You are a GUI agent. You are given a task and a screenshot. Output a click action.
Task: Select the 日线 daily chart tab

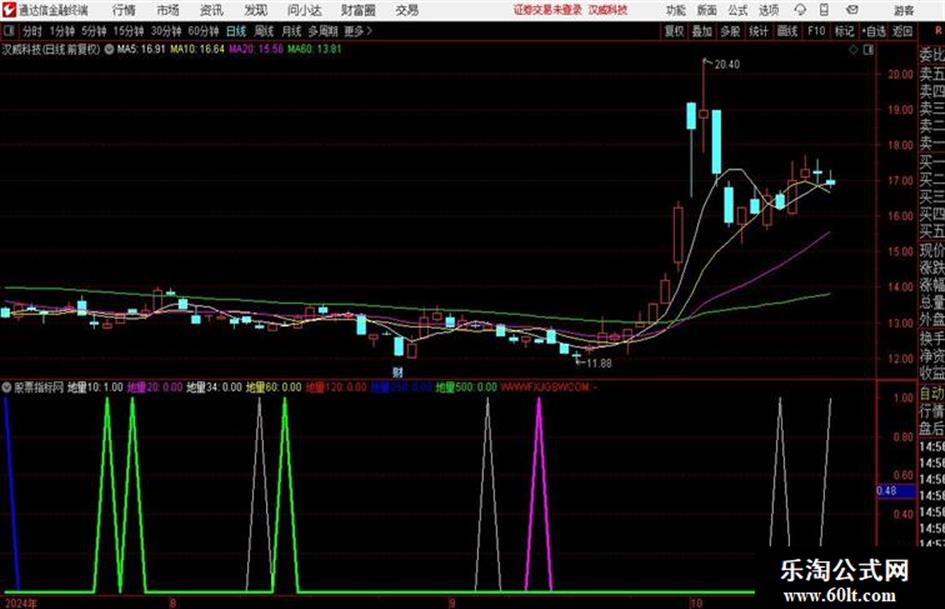[x=236, y=31]
